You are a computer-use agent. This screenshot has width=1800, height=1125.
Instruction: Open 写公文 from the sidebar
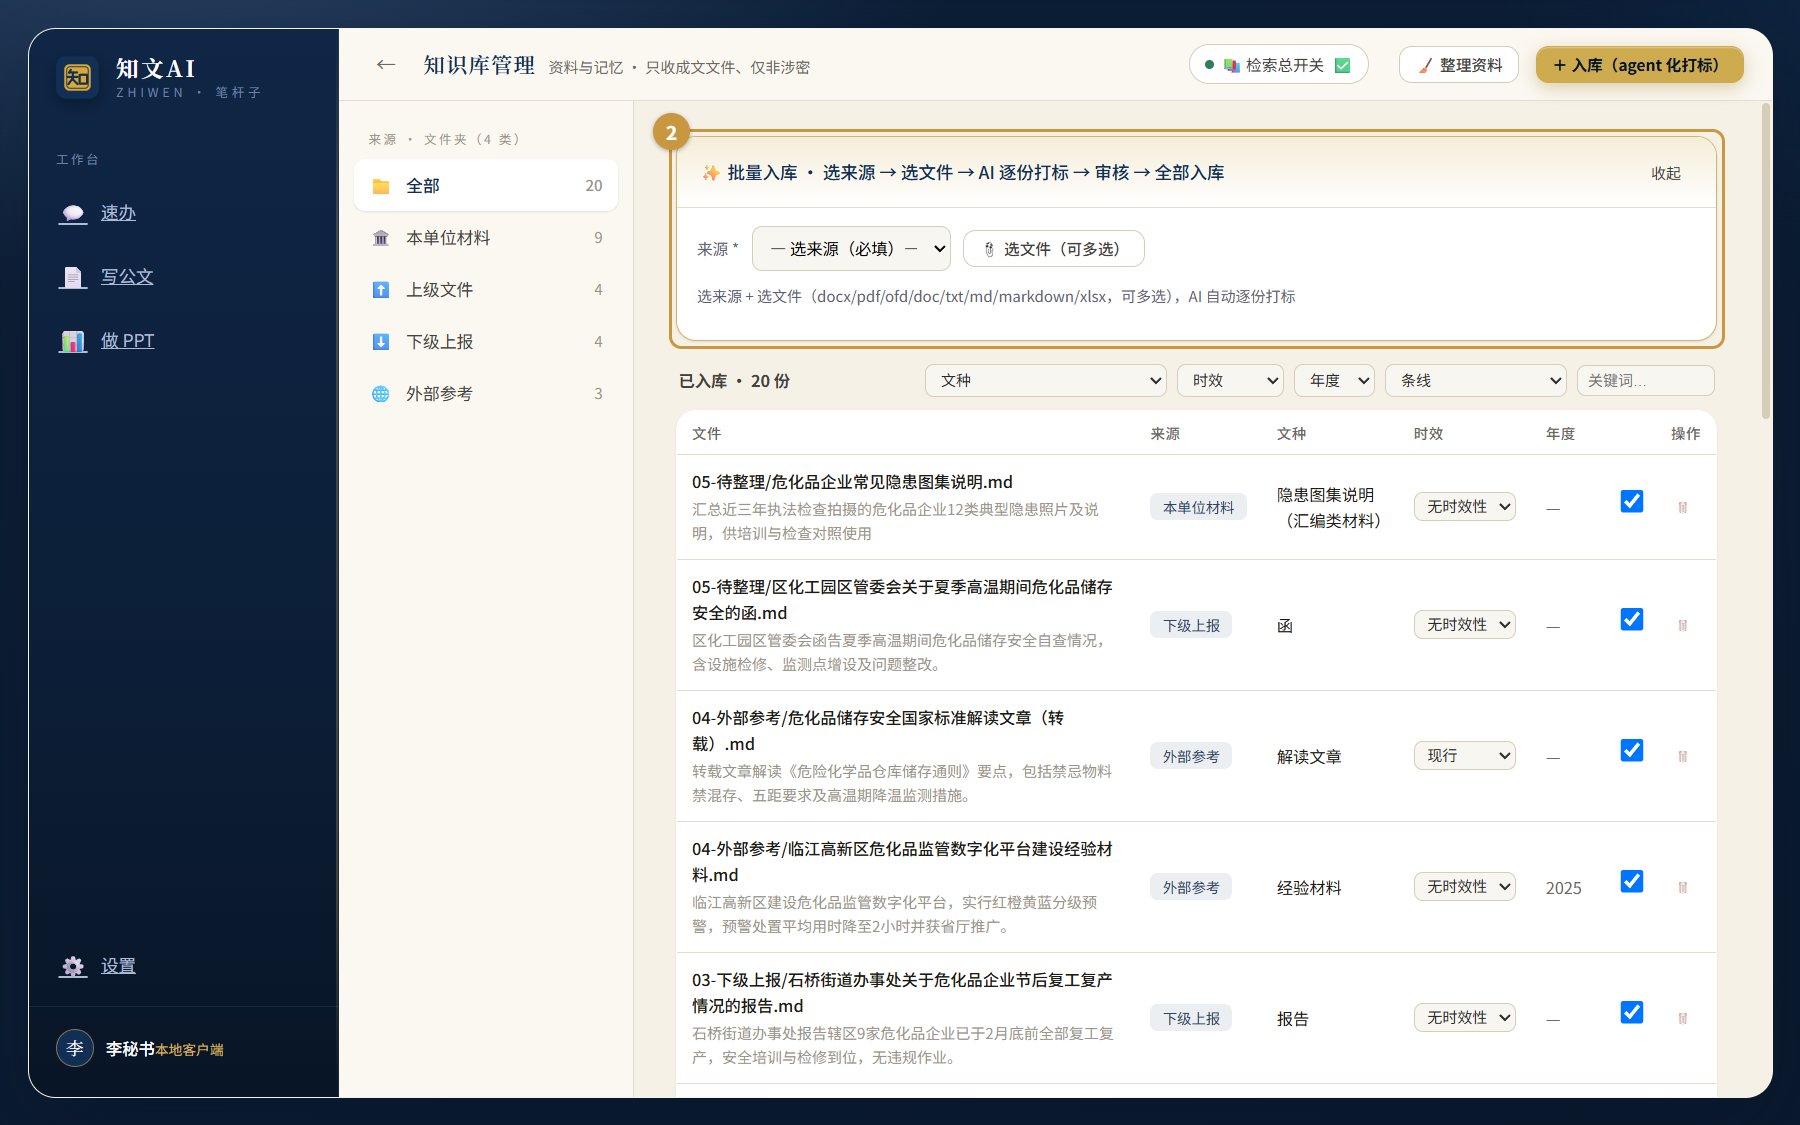pyautogui.click(x=127, y=277)
